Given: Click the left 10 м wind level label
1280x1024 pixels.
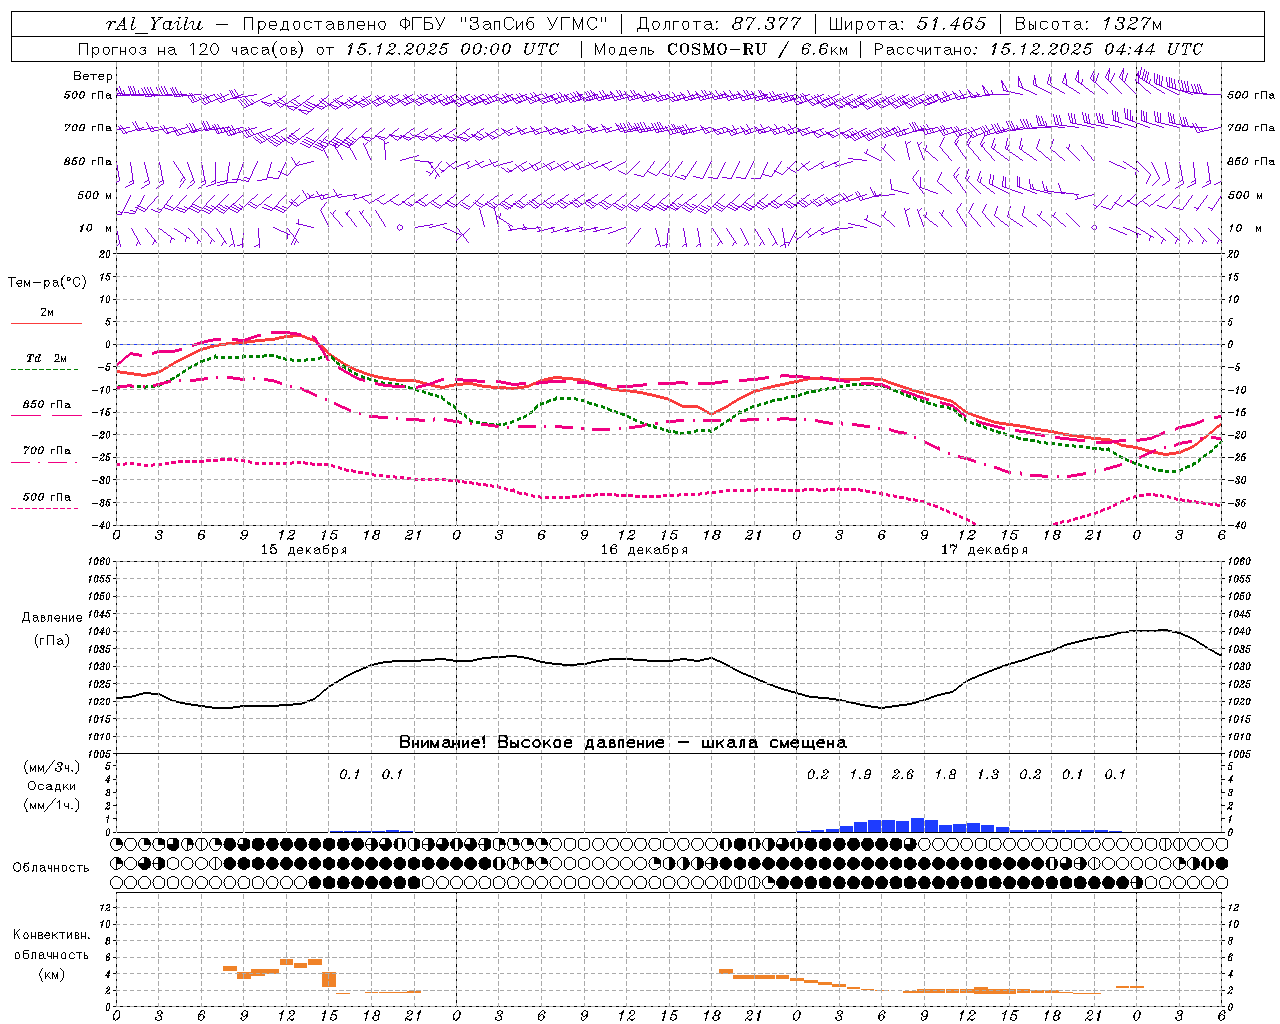Looking at the screenshot, I should 95,228.
